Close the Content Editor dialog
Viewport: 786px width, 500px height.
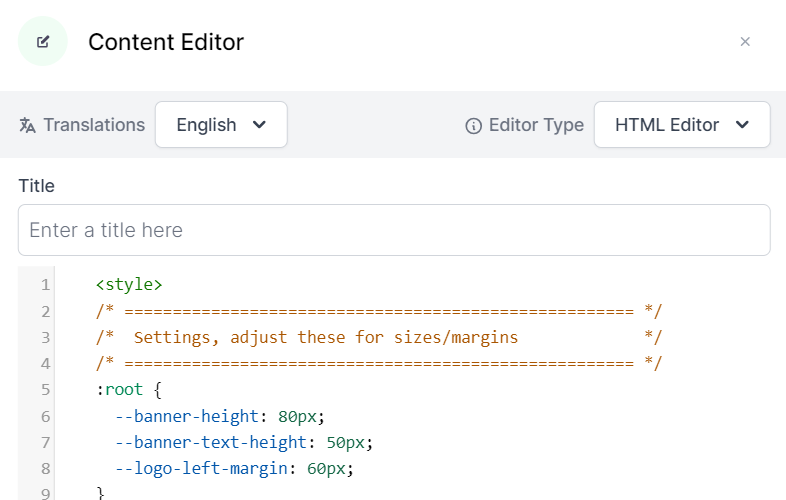(745, 42)
